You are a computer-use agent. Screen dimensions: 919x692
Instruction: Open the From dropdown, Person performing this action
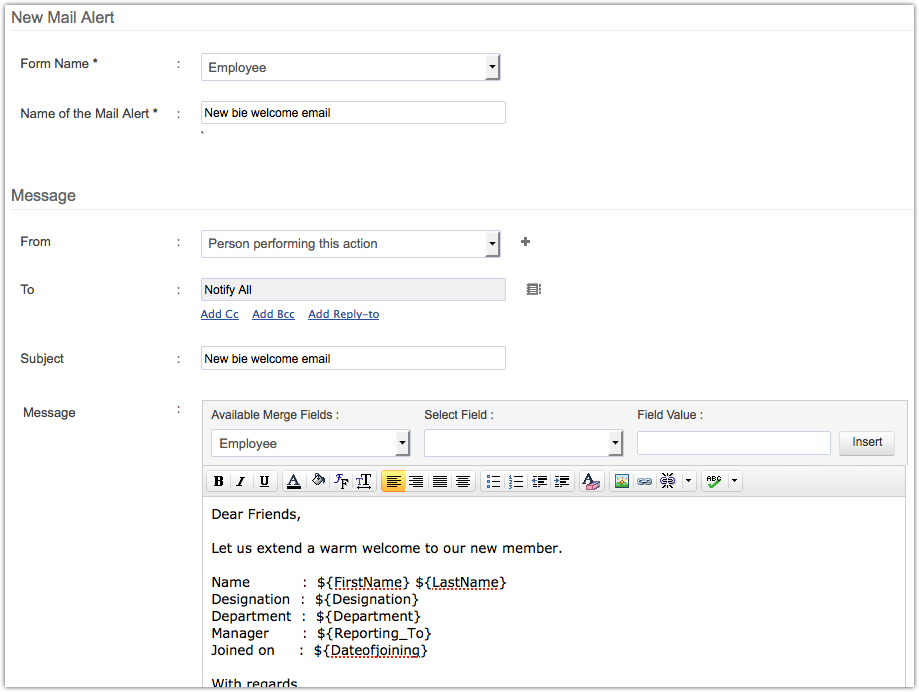pos(350,244)
